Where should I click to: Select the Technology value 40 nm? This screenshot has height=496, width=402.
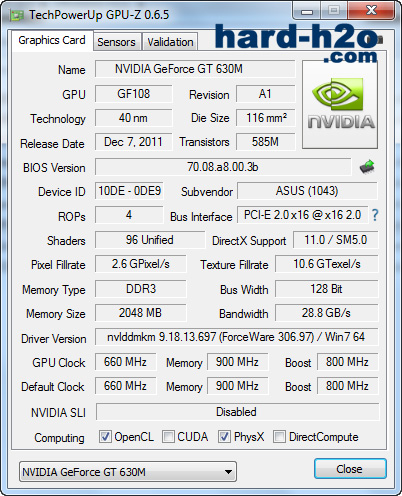tap(134, 118)
